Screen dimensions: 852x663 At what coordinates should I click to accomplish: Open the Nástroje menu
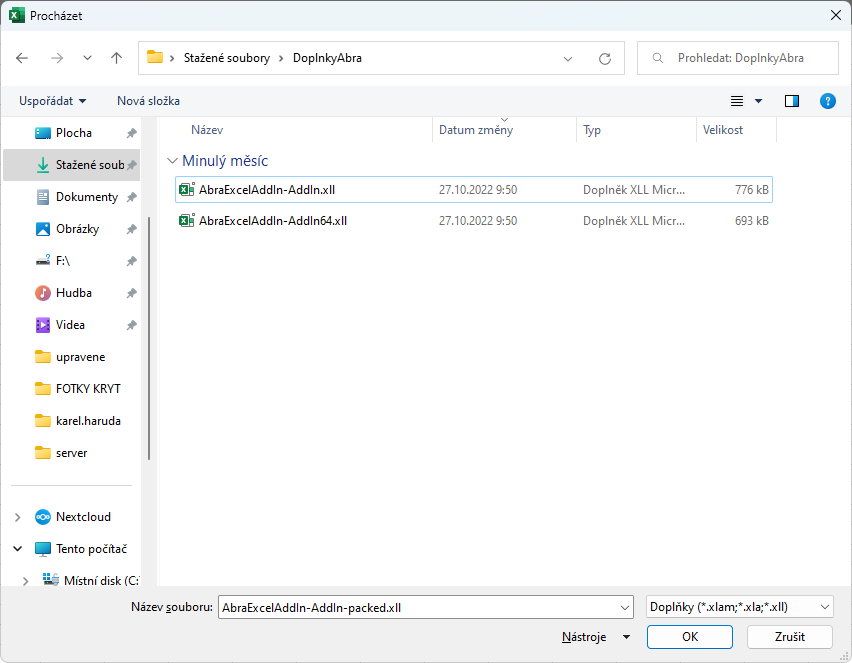tap(596, 637)
